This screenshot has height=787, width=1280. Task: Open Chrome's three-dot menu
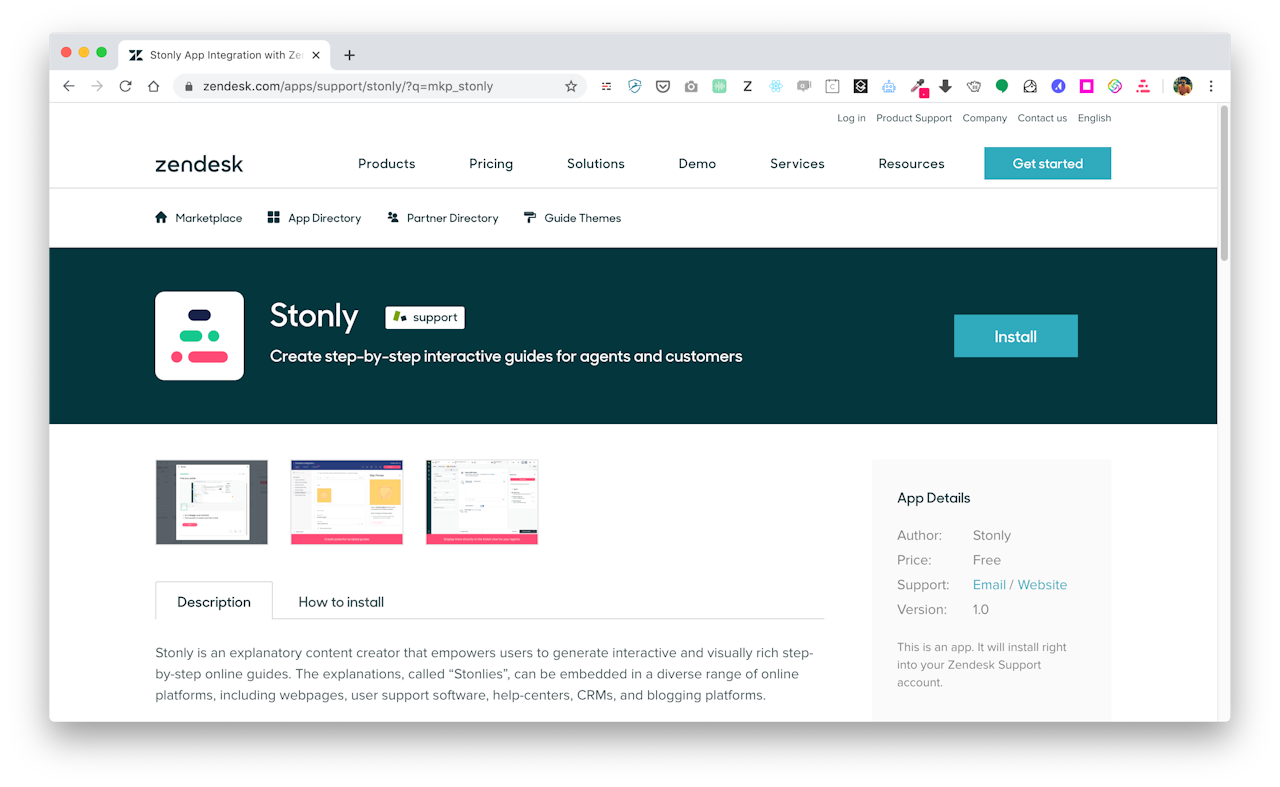tap(1211, 86)
